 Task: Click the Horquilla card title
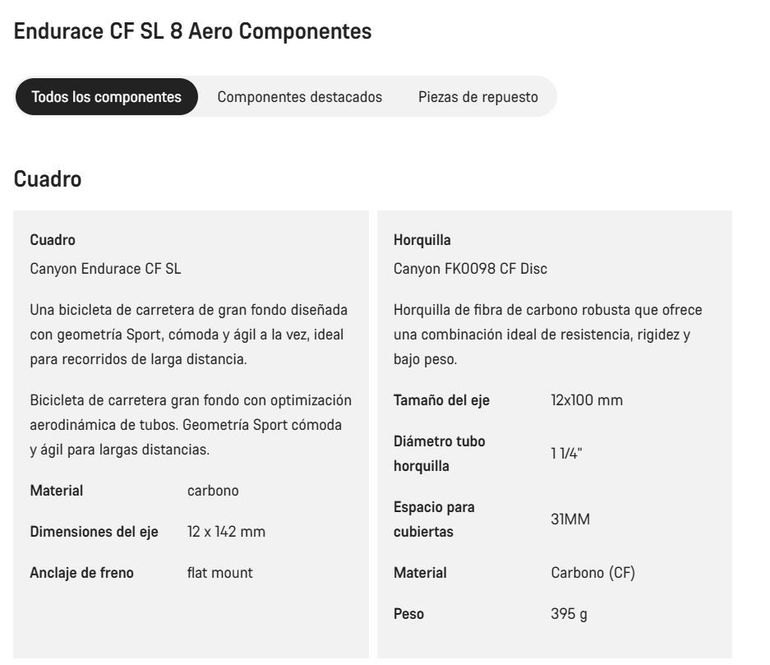click(422, 240)
